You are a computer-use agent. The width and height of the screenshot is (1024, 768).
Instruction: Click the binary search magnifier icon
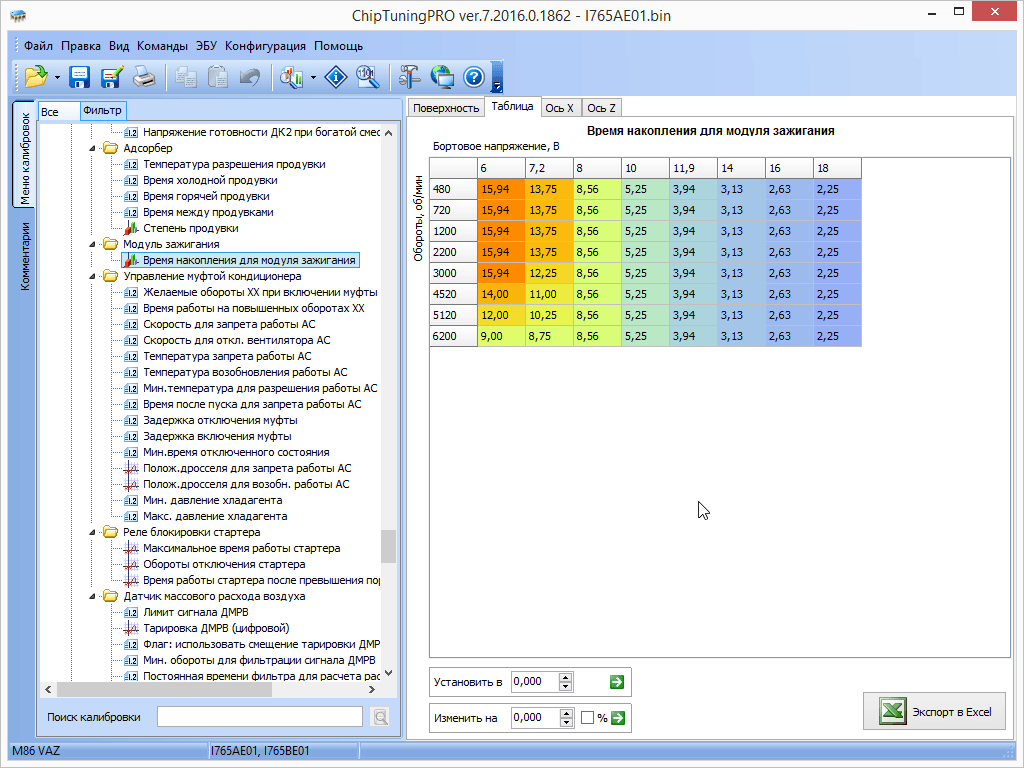coord(368,77)
